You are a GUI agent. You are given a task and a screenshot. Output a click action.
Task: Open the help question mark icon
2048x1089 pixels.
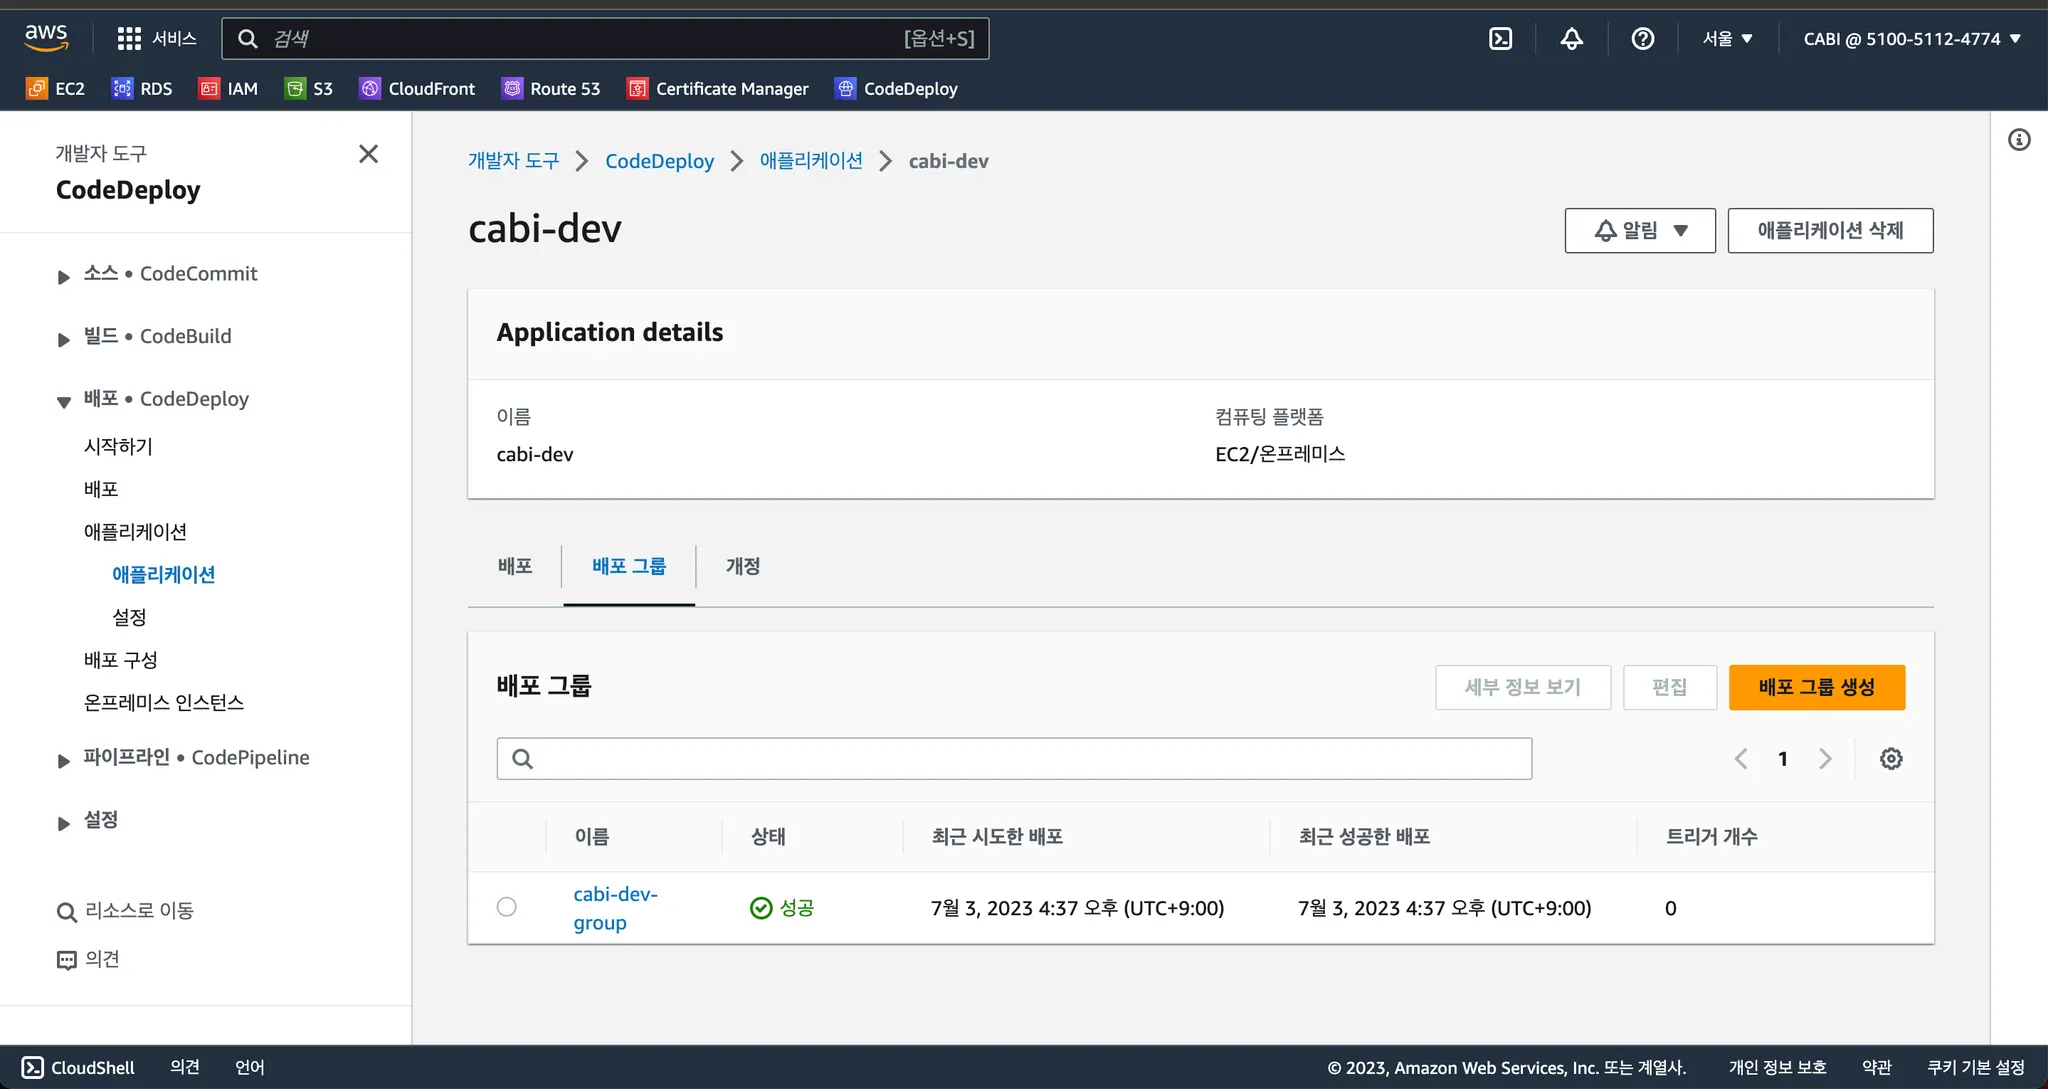tap(1642, 39)
